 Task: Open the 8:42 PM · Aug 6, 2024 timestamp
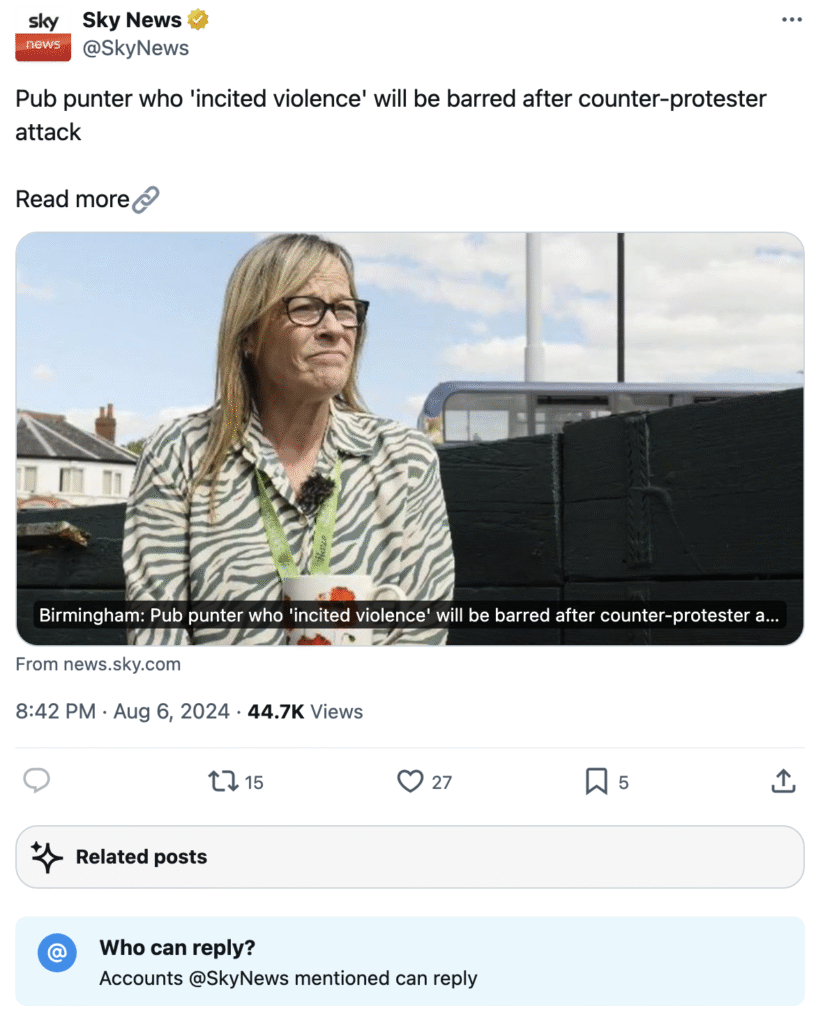pos(120,712)
